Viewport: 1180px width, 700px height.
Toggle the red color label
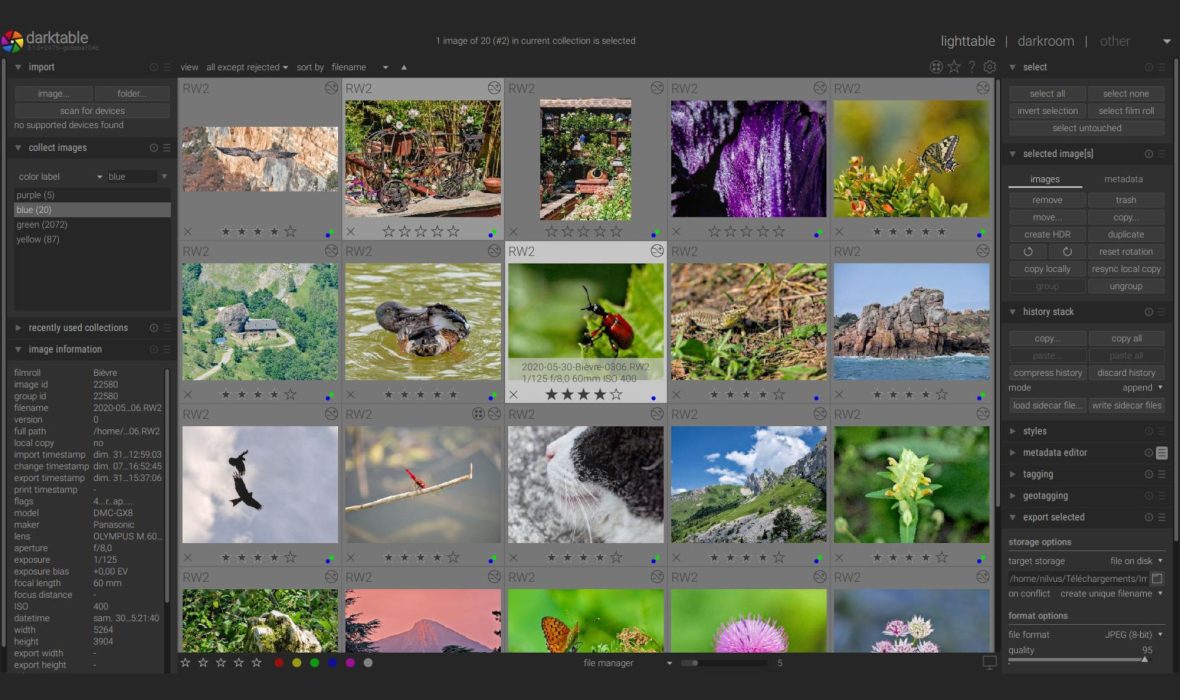(279, 662)
